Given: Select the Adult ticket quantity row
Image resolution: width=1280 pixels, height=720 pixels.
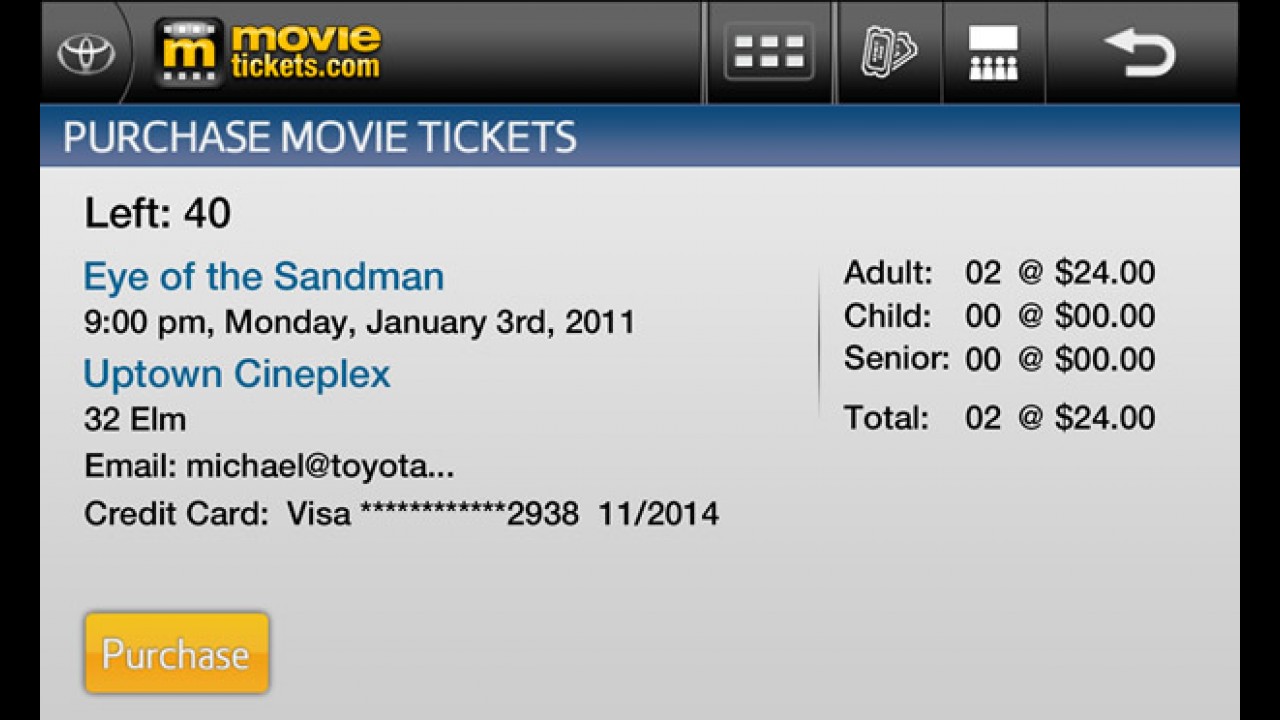Looking at the screenshot, I should tap(999, 272).
